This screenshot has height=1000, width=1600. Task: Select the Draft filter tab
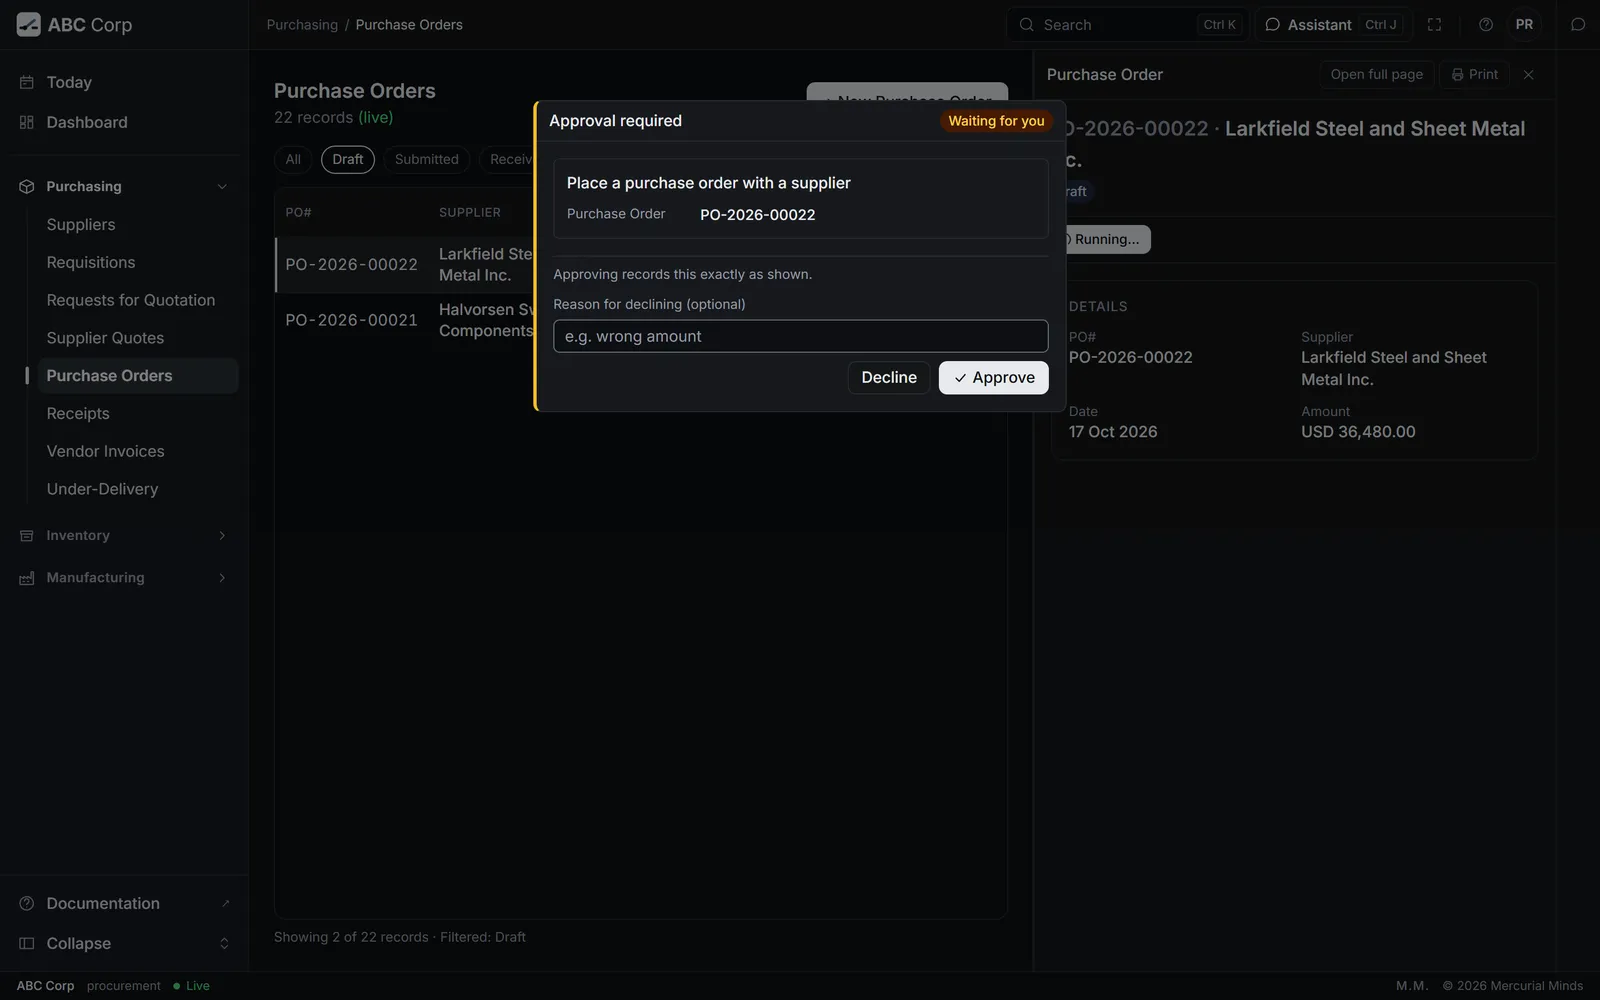pyautogui.click(x=348, y=160)
